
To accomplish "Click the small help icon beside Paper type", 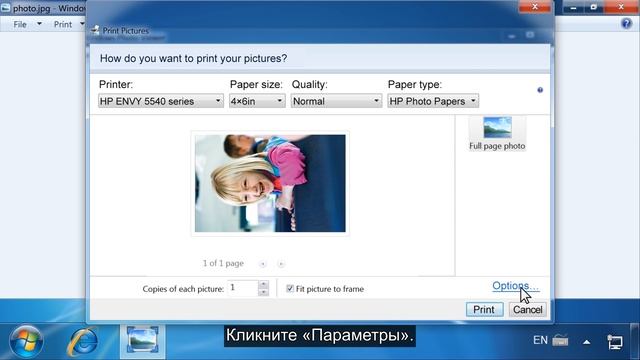I will pyautogui.click(x=540, y=90).
